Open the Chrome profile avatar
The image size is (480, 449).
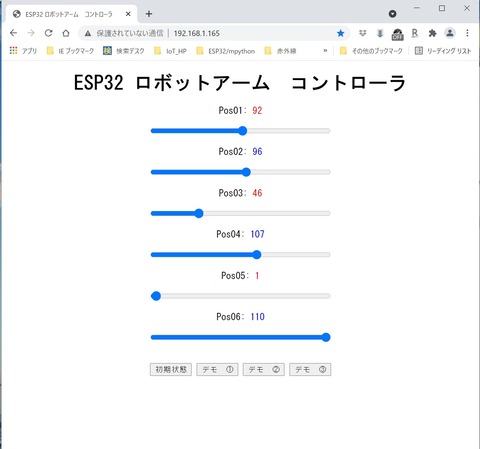tap(450, 33)
